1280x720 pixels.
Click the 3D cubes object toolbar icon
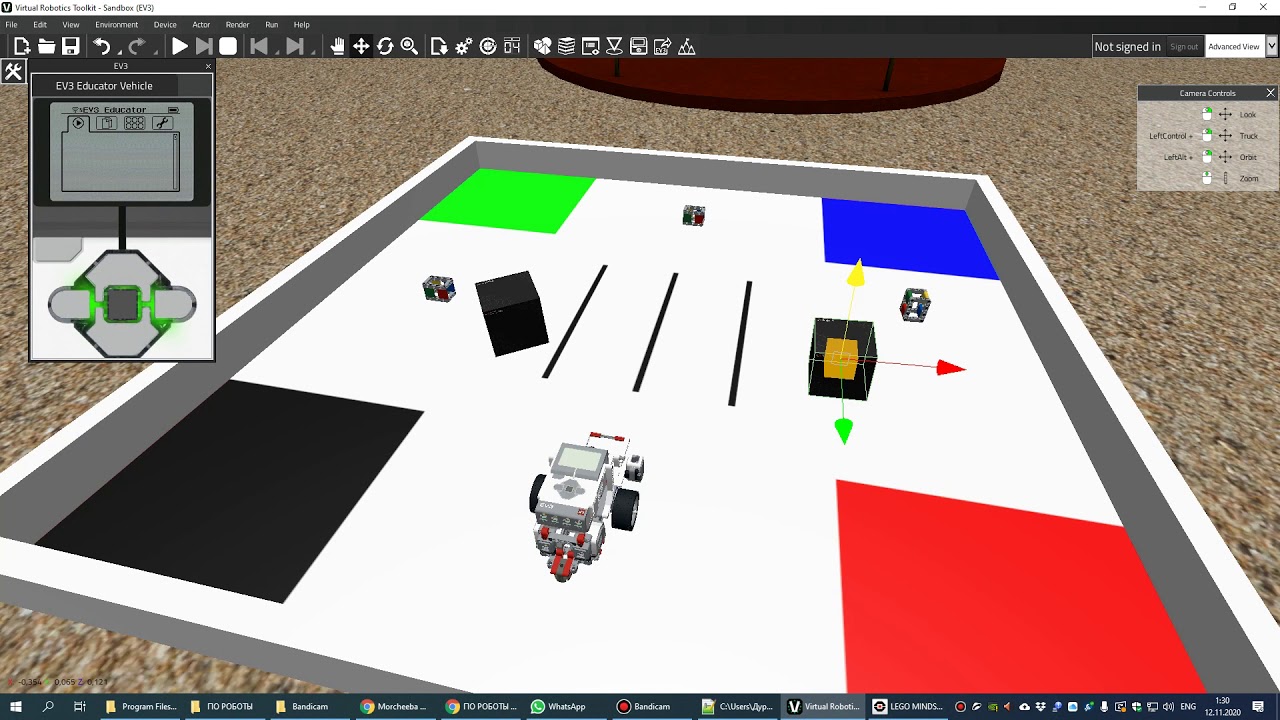tap(542, 46)
